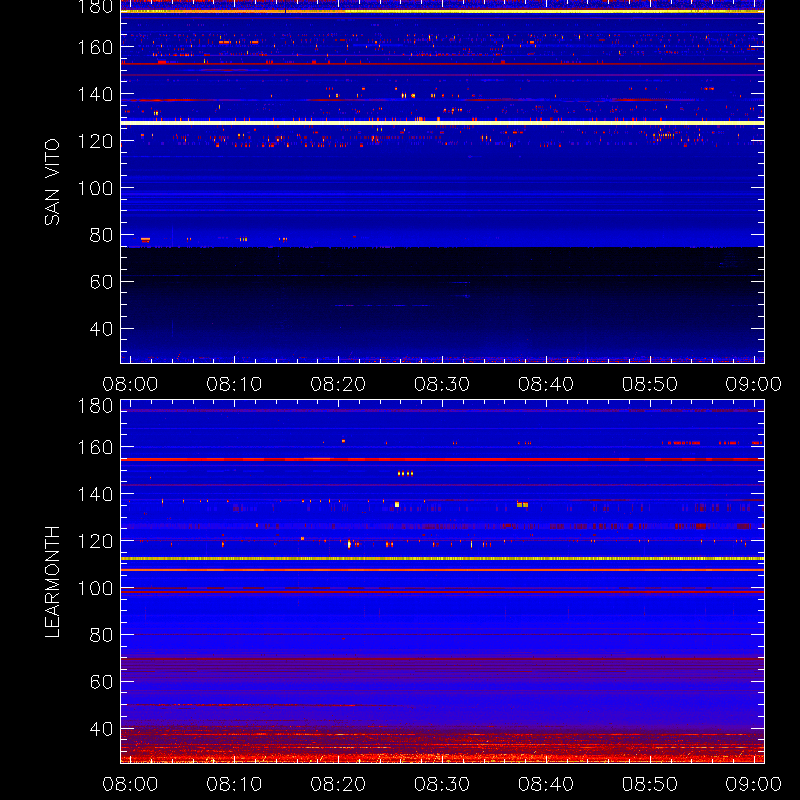Screen dimensions: 800x800
Task: Click the 08:30 time label under Learmonth plot
Action: pos(442,784)
